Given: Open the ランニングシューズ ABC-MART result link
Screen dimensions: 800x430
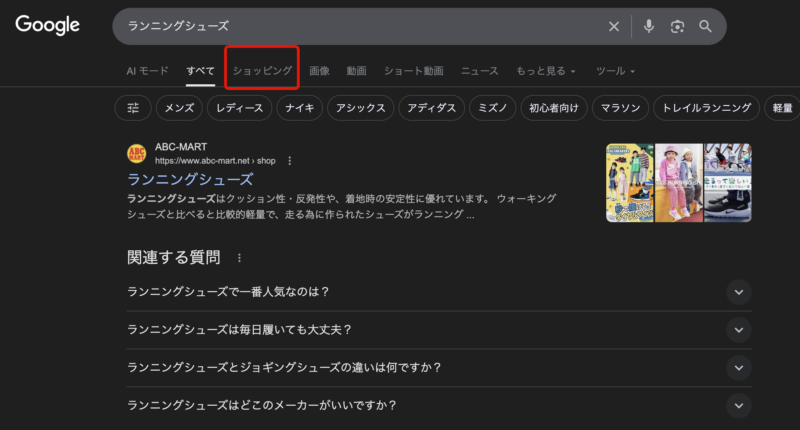Looking at the screenshot, I should 190,179.
